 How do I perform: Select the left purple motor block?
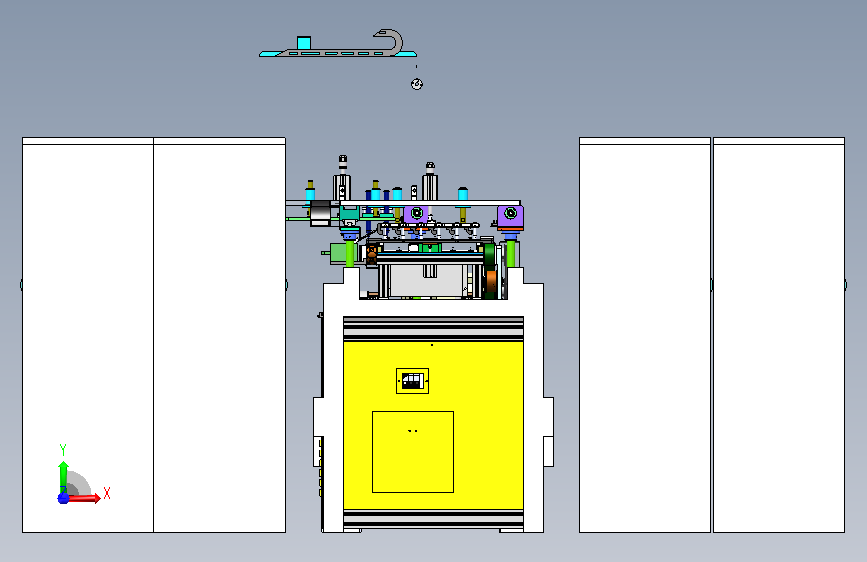416,215
